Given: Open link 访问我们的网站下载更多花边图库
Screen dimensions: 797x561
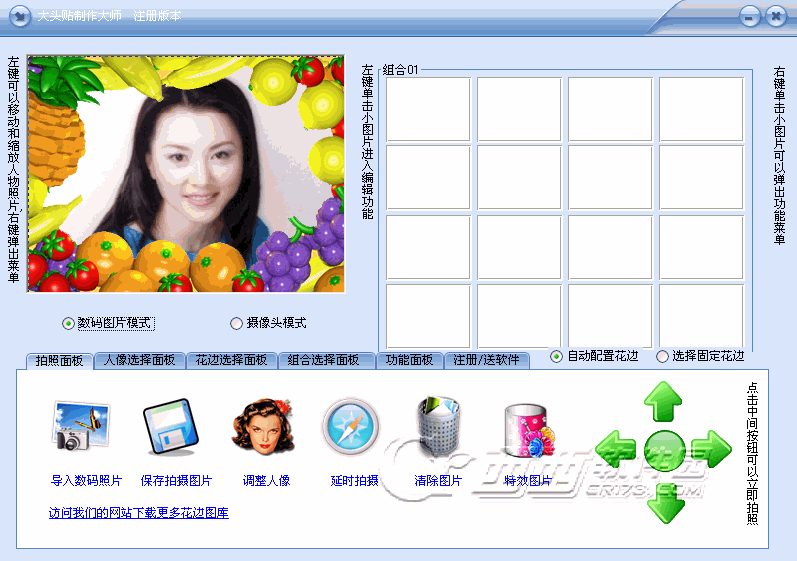Looking at the screenshot, I should [139, 513].
